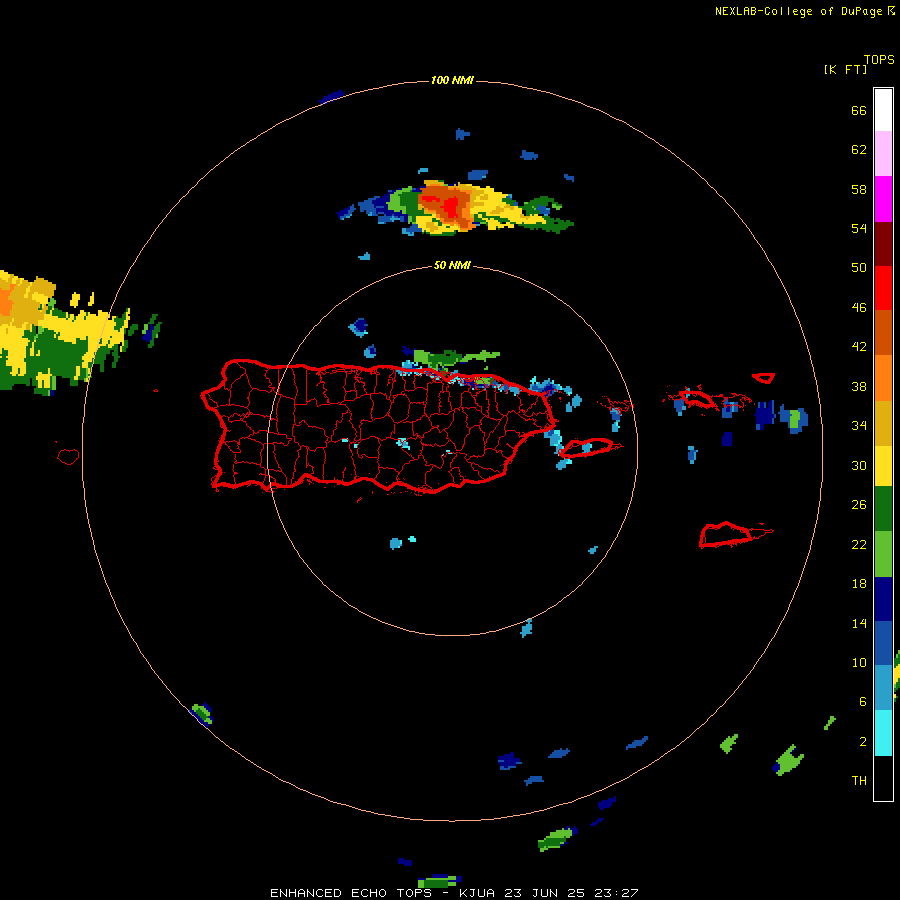Screen dimensions: 900x900
Task: Click the Vieques island outline east of Puerto Rico
Action: tap(585, 447)
